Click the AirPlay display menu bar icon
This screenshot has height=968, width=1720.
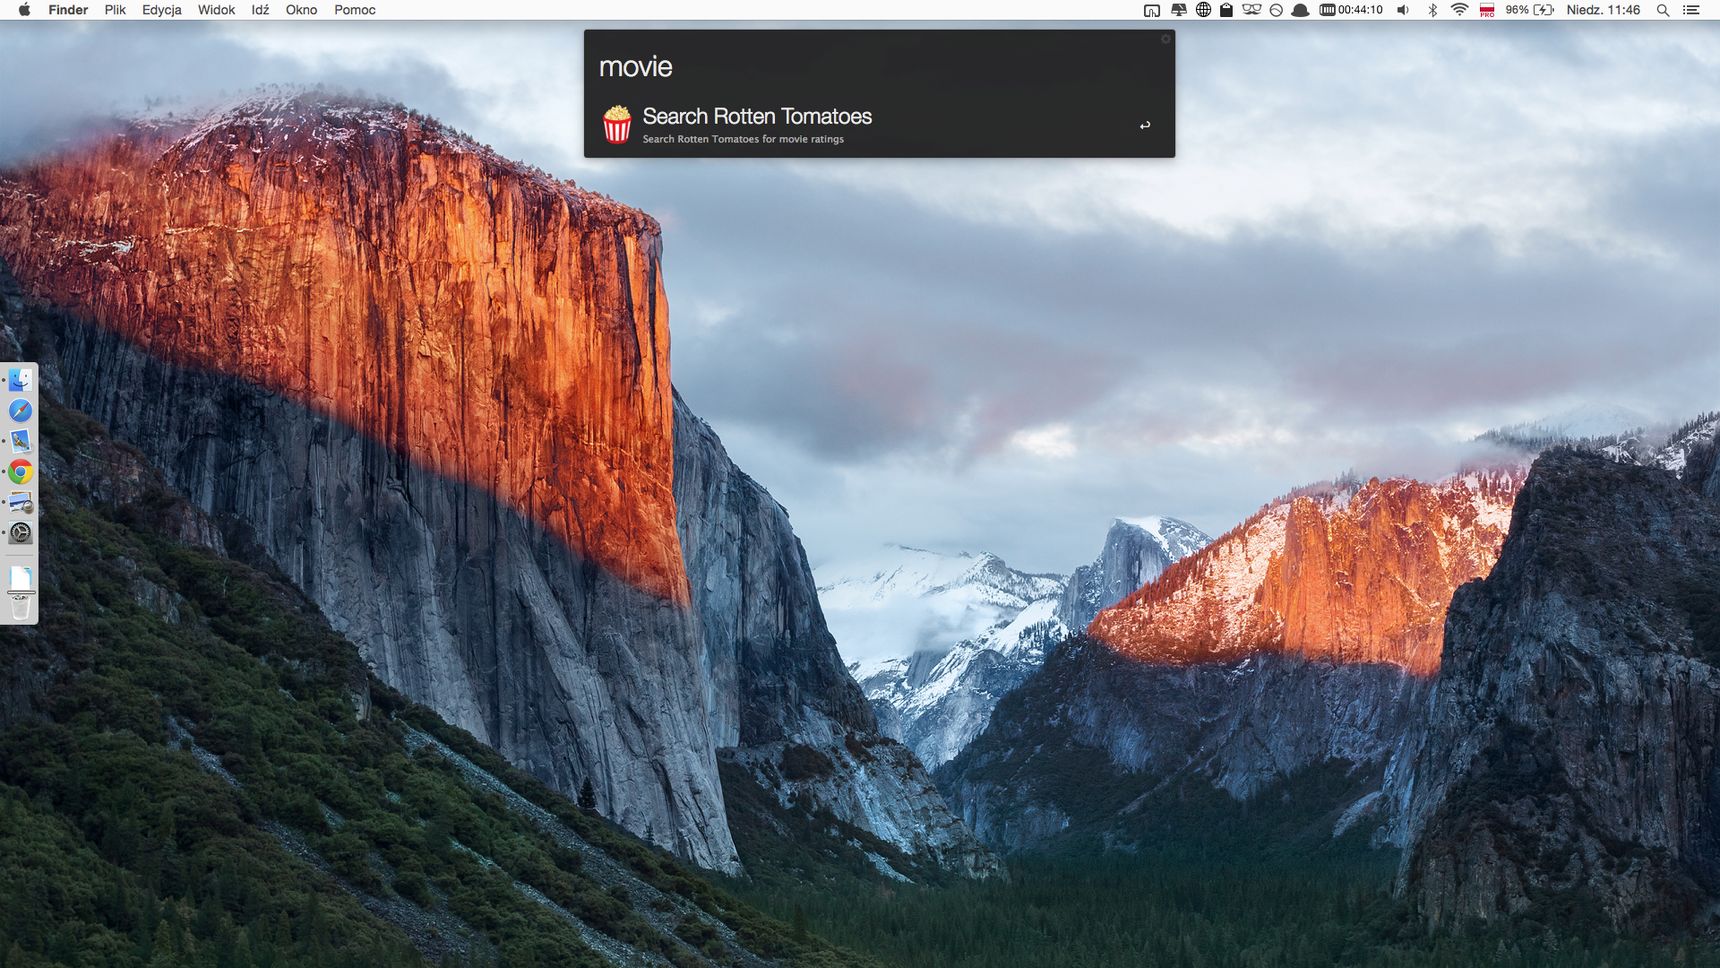click(x=1152, y=10)
